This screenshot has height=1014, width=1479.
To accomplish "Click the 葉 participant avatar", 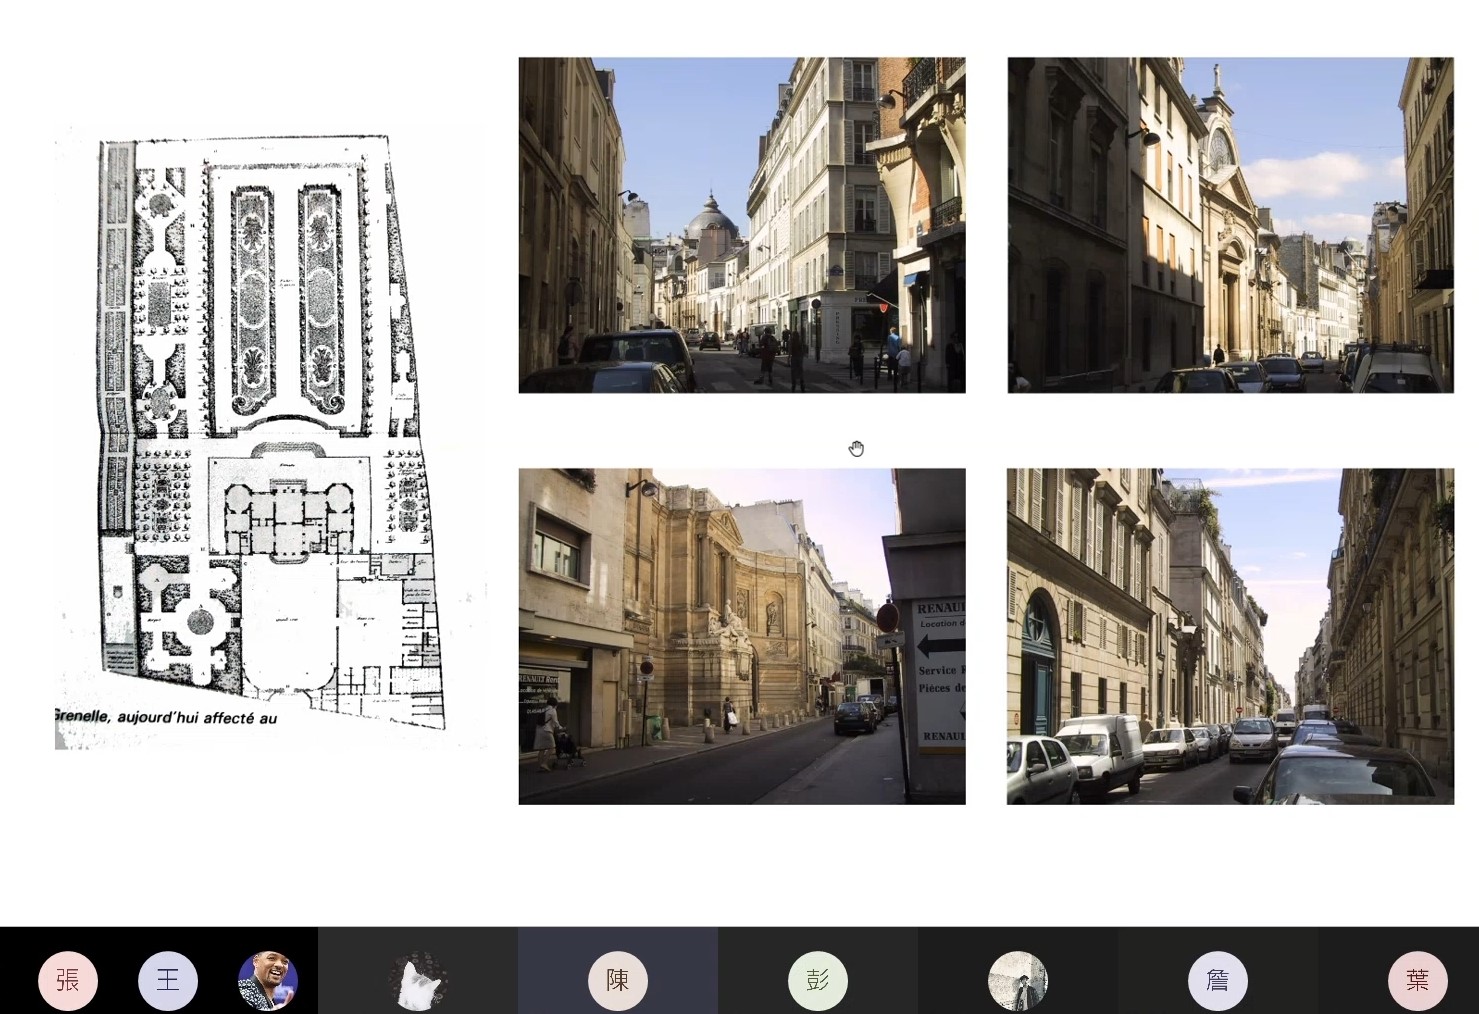I will click(1417, 980).
